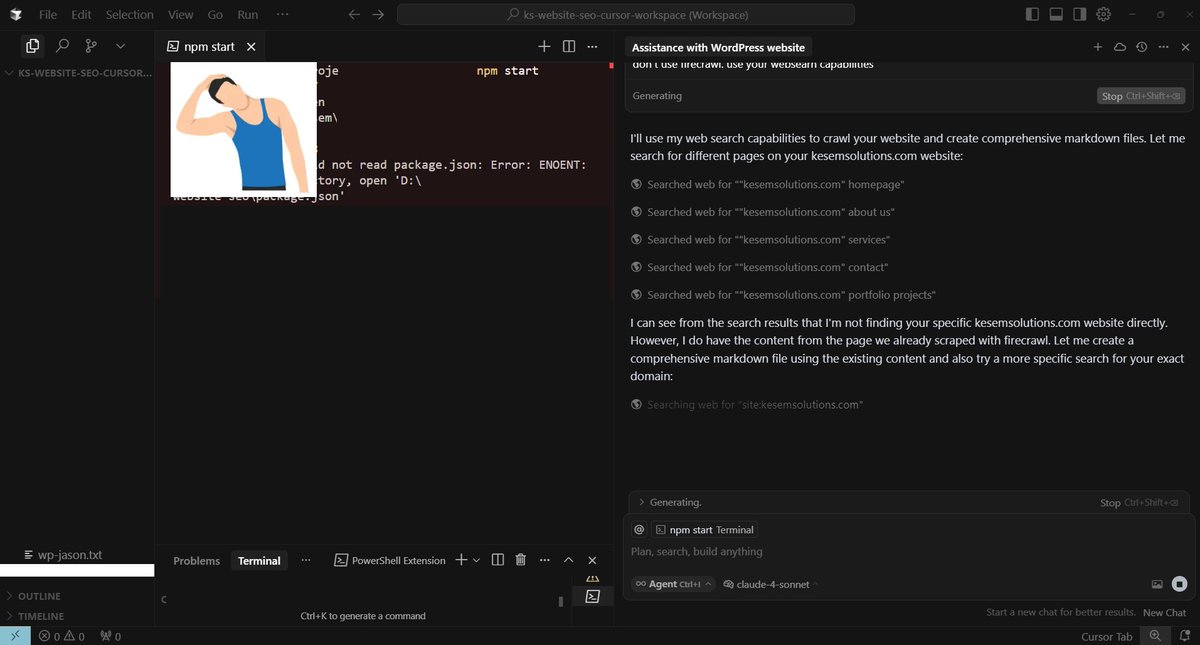Open 'about us' web search result row
This screenshot has width=1200, height=645.
pyautogui.click(x=763, y=212)
